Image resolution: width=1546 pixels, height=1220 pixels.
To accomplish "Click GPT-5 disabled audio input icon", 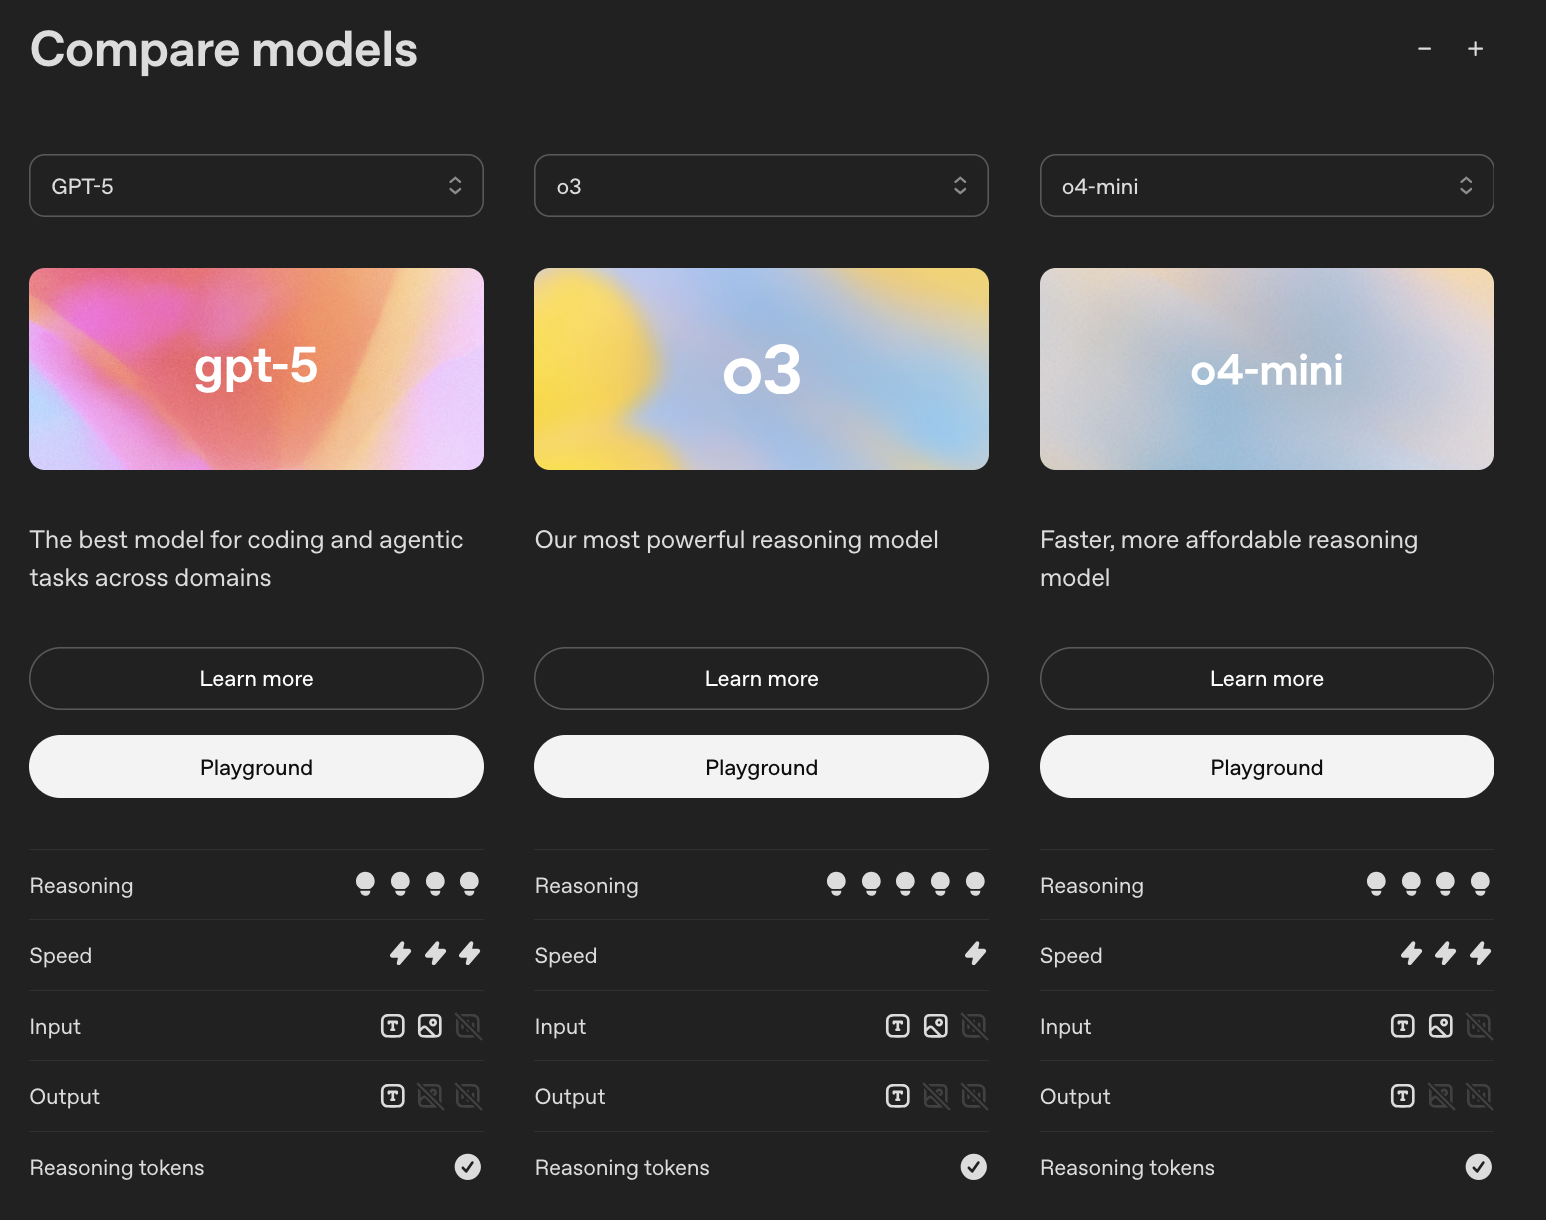I will [468, 1026].
